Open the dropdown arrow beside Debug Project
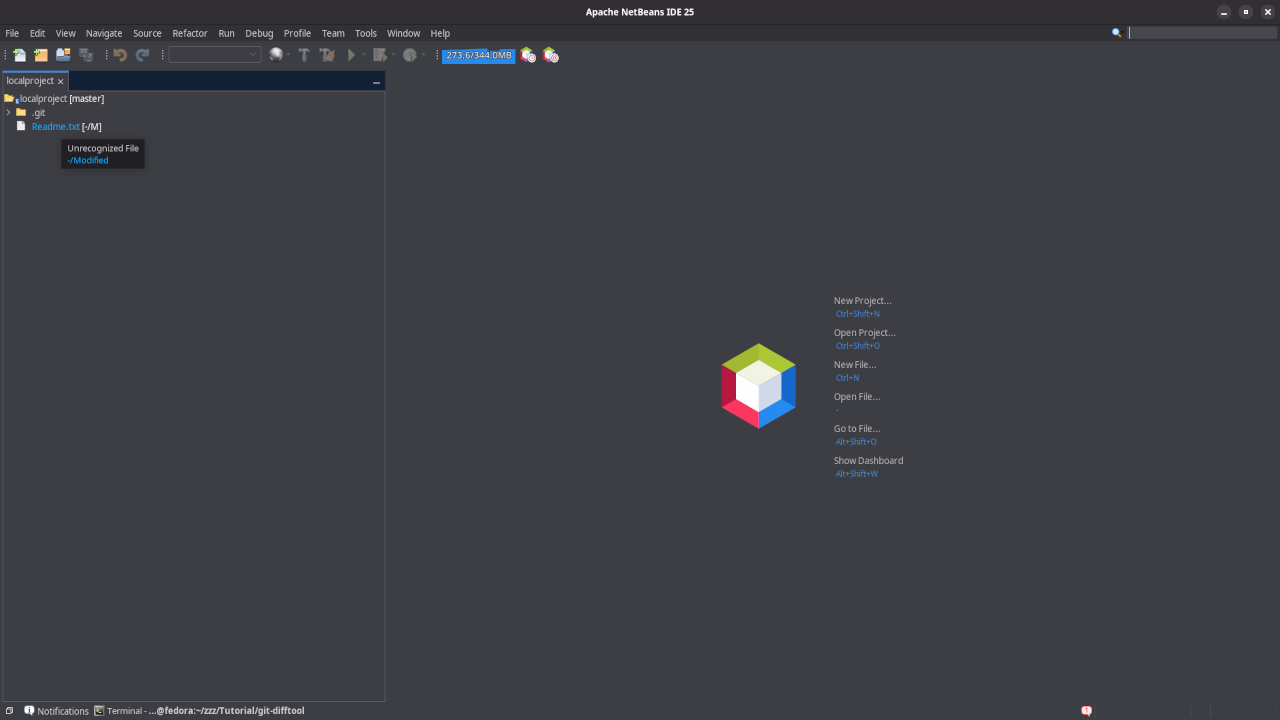Viewport: 1280px width, 720px height. (393, 55)
